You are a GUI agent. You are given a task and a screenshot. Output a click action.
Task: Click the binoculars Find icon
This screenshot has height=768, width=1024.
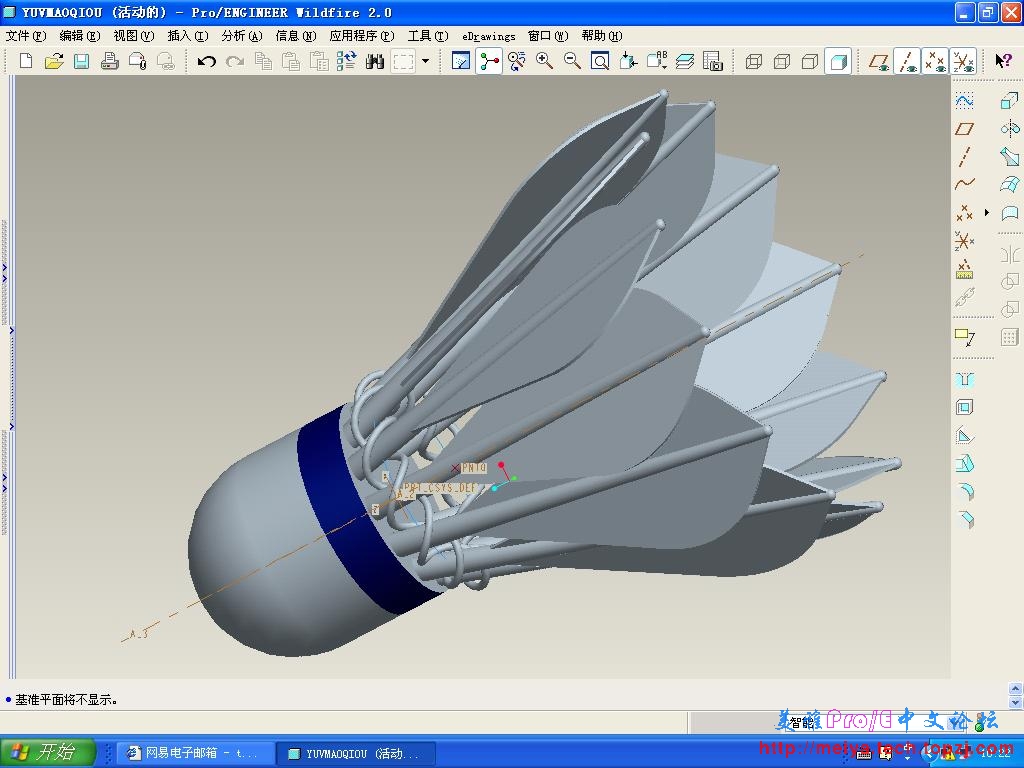(375, 61)
